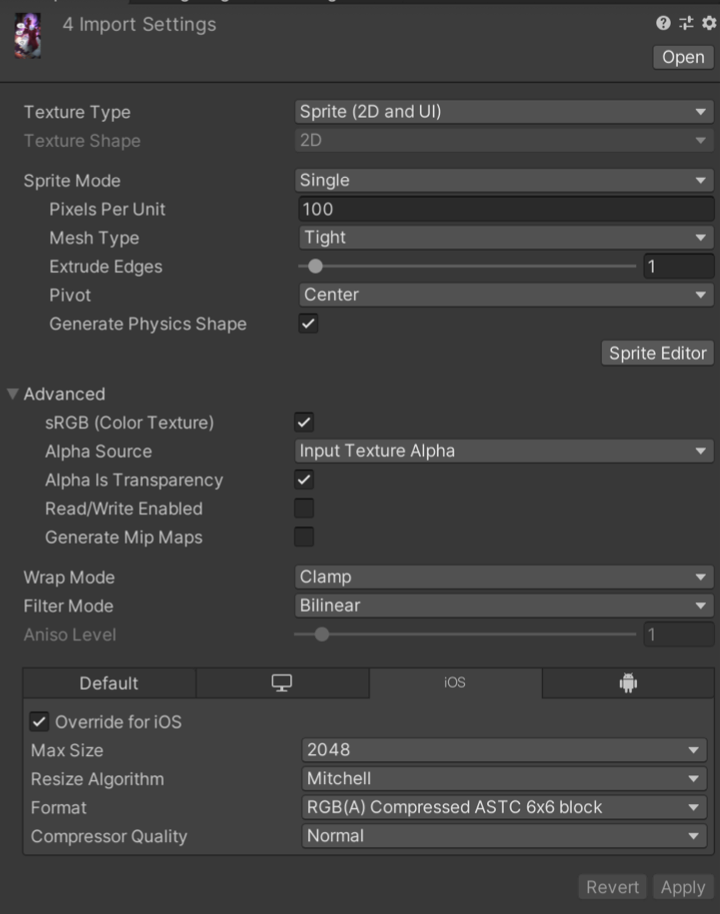Open the Filter Mode dropdown
The width and height of the screenshot is (720, 914).
tap(504, 606)
